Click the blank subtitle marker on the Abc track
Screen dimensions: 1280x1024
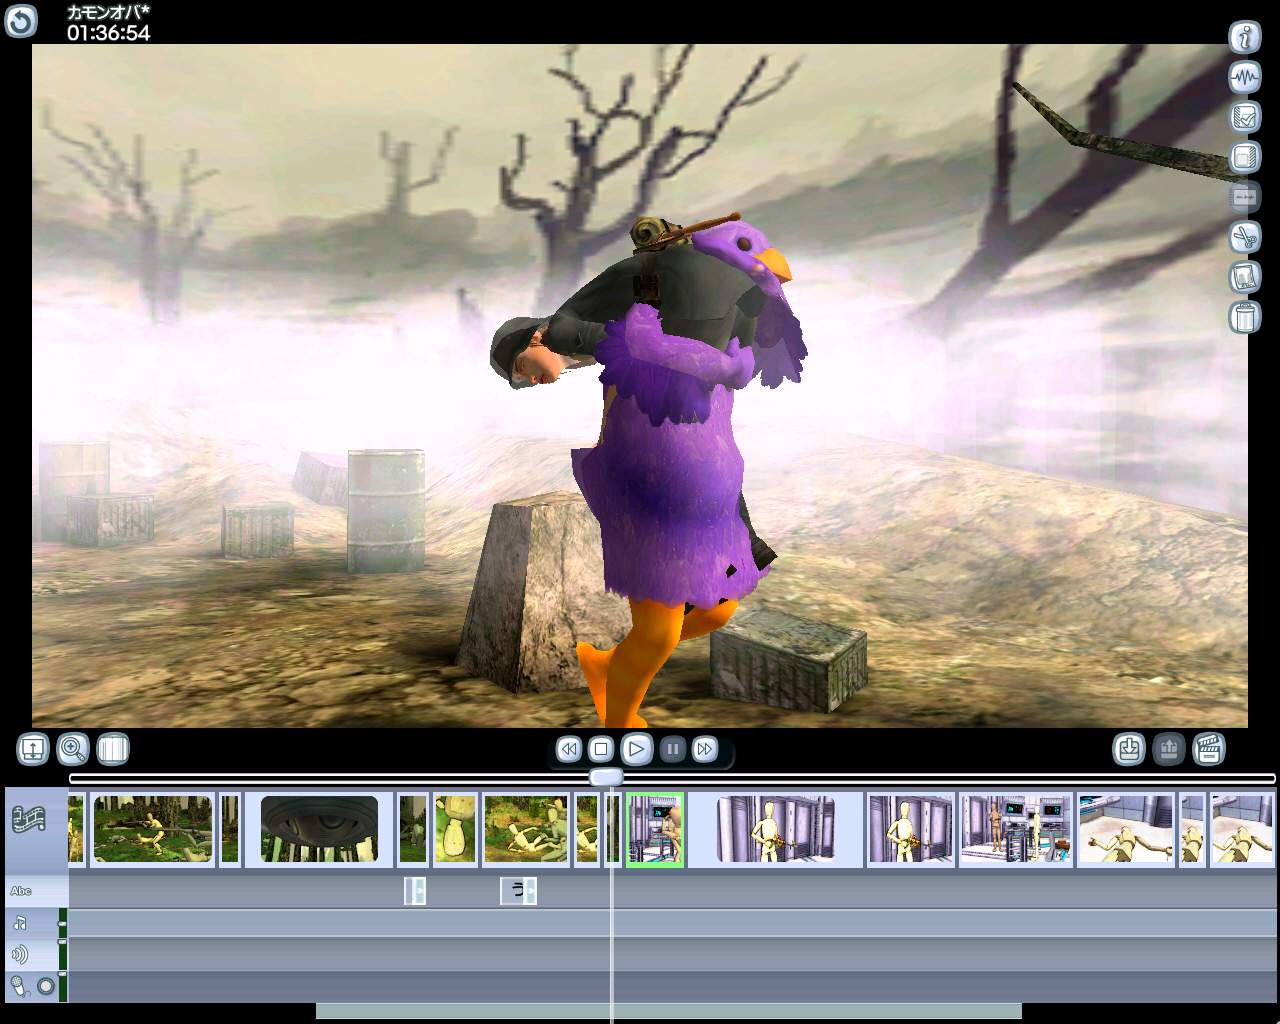coord(415,891)
